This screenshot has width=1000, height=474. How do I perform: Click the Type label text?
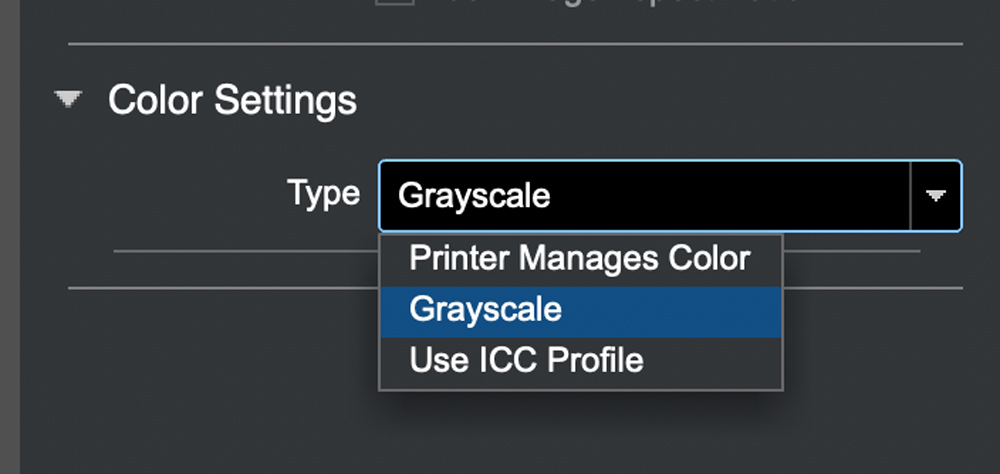(x=323, y=192)
